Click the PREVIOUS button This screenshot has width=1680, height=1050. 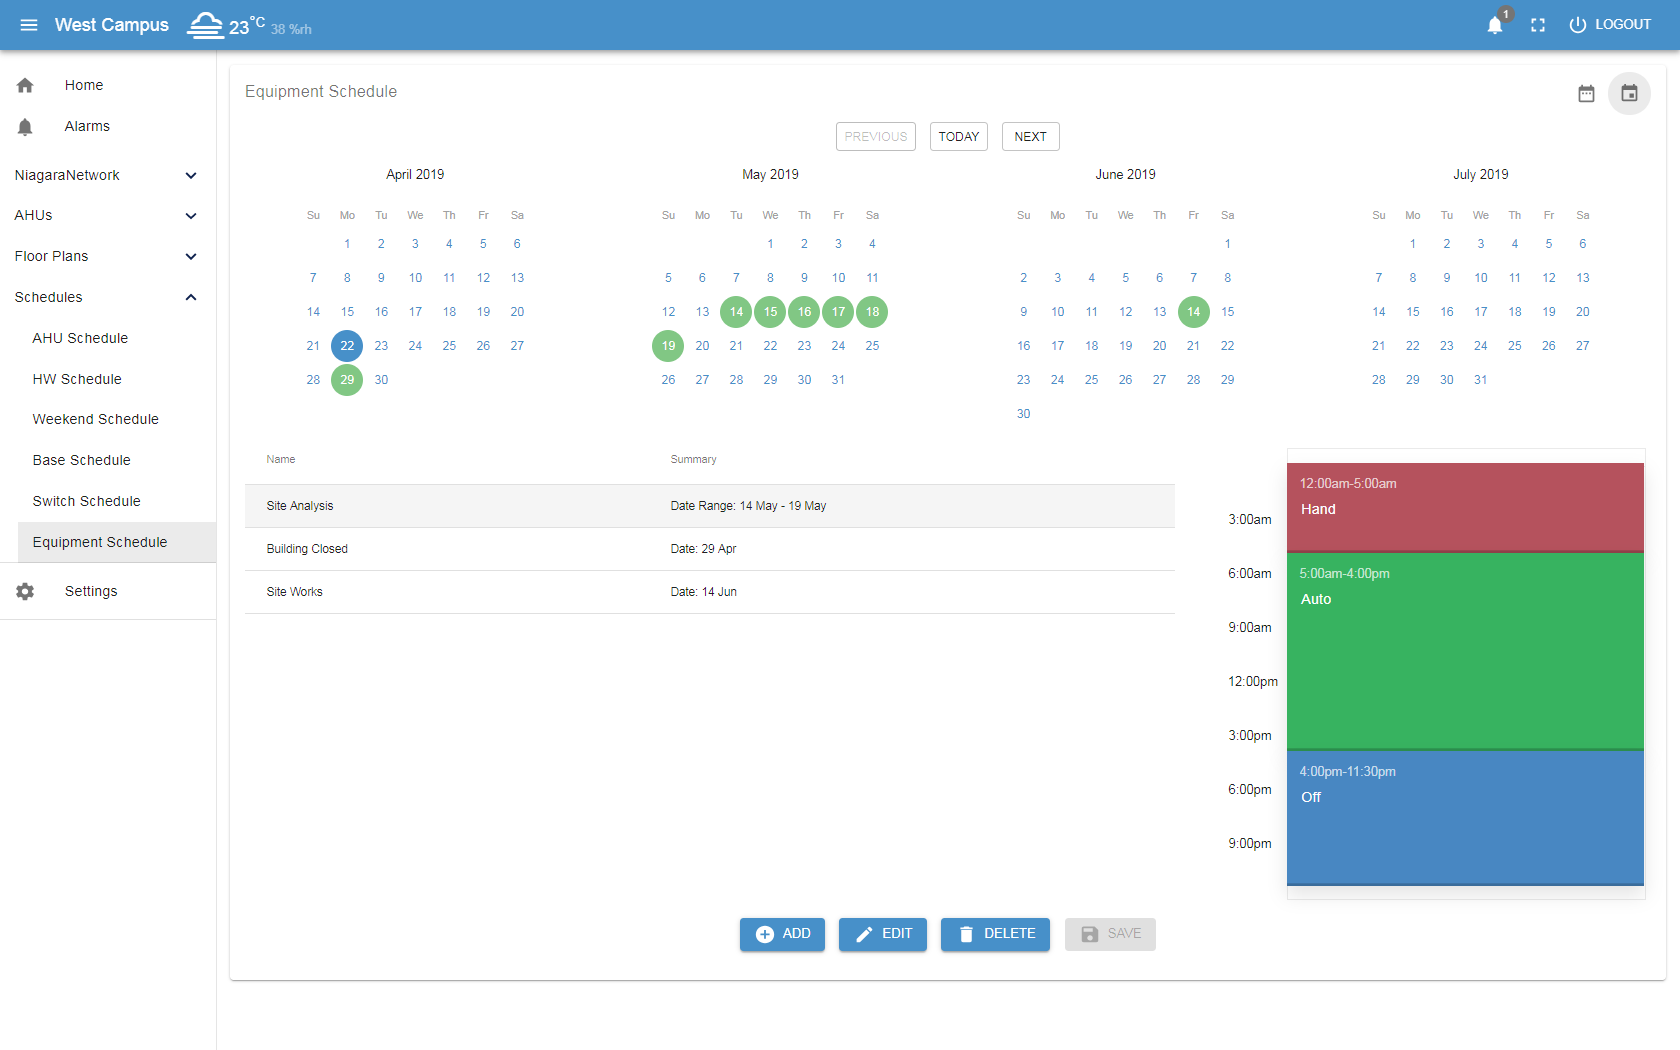pos(876,136)
